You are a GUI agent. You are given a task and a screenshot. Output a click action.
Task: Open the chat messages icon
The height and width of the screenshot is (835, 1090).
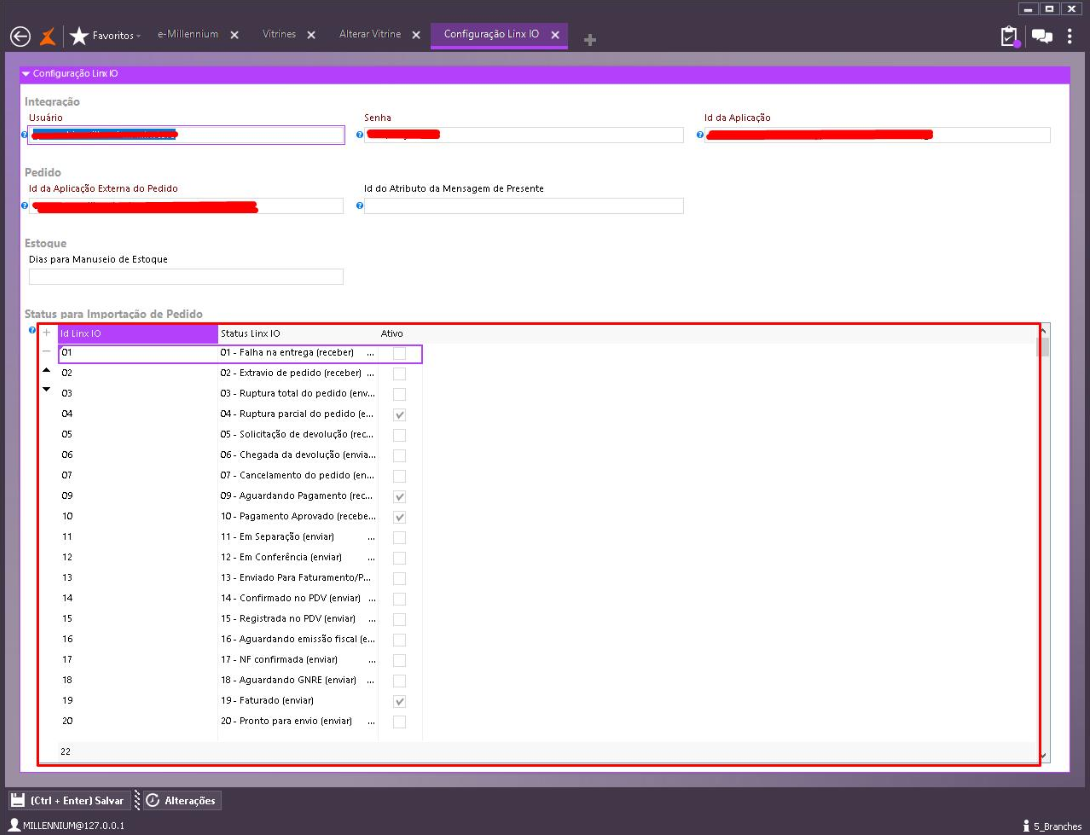[x=1041, y=36]
